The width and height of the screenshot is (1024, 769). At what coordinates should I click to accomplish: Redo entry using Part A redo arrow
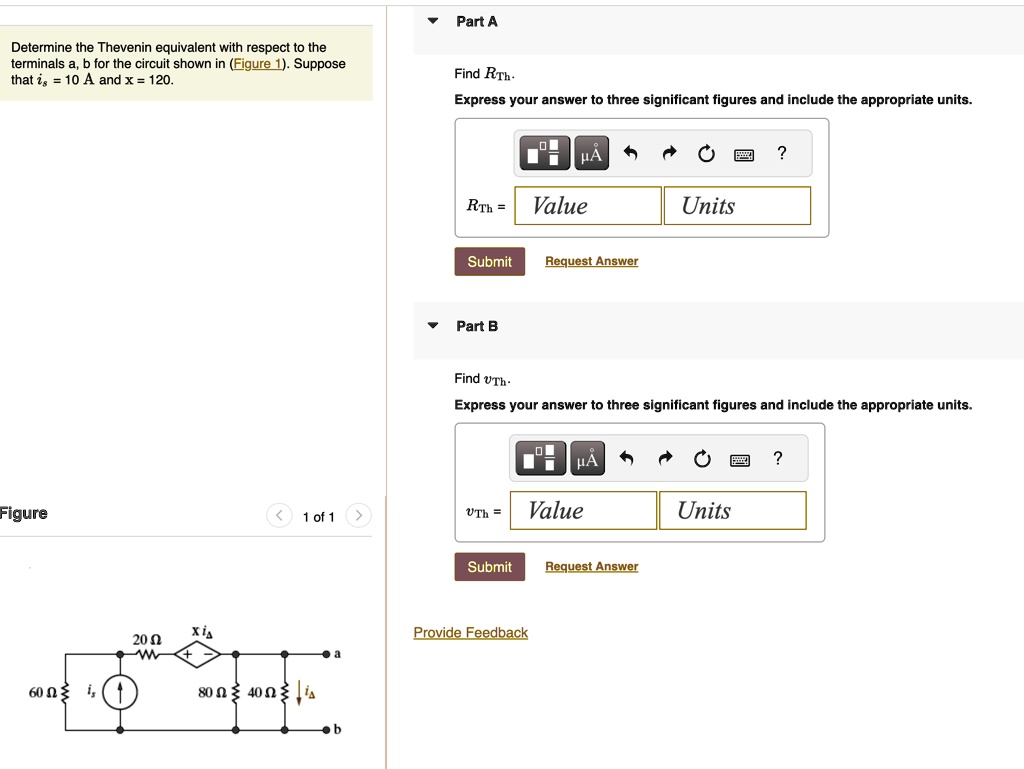tap(668, 152)
